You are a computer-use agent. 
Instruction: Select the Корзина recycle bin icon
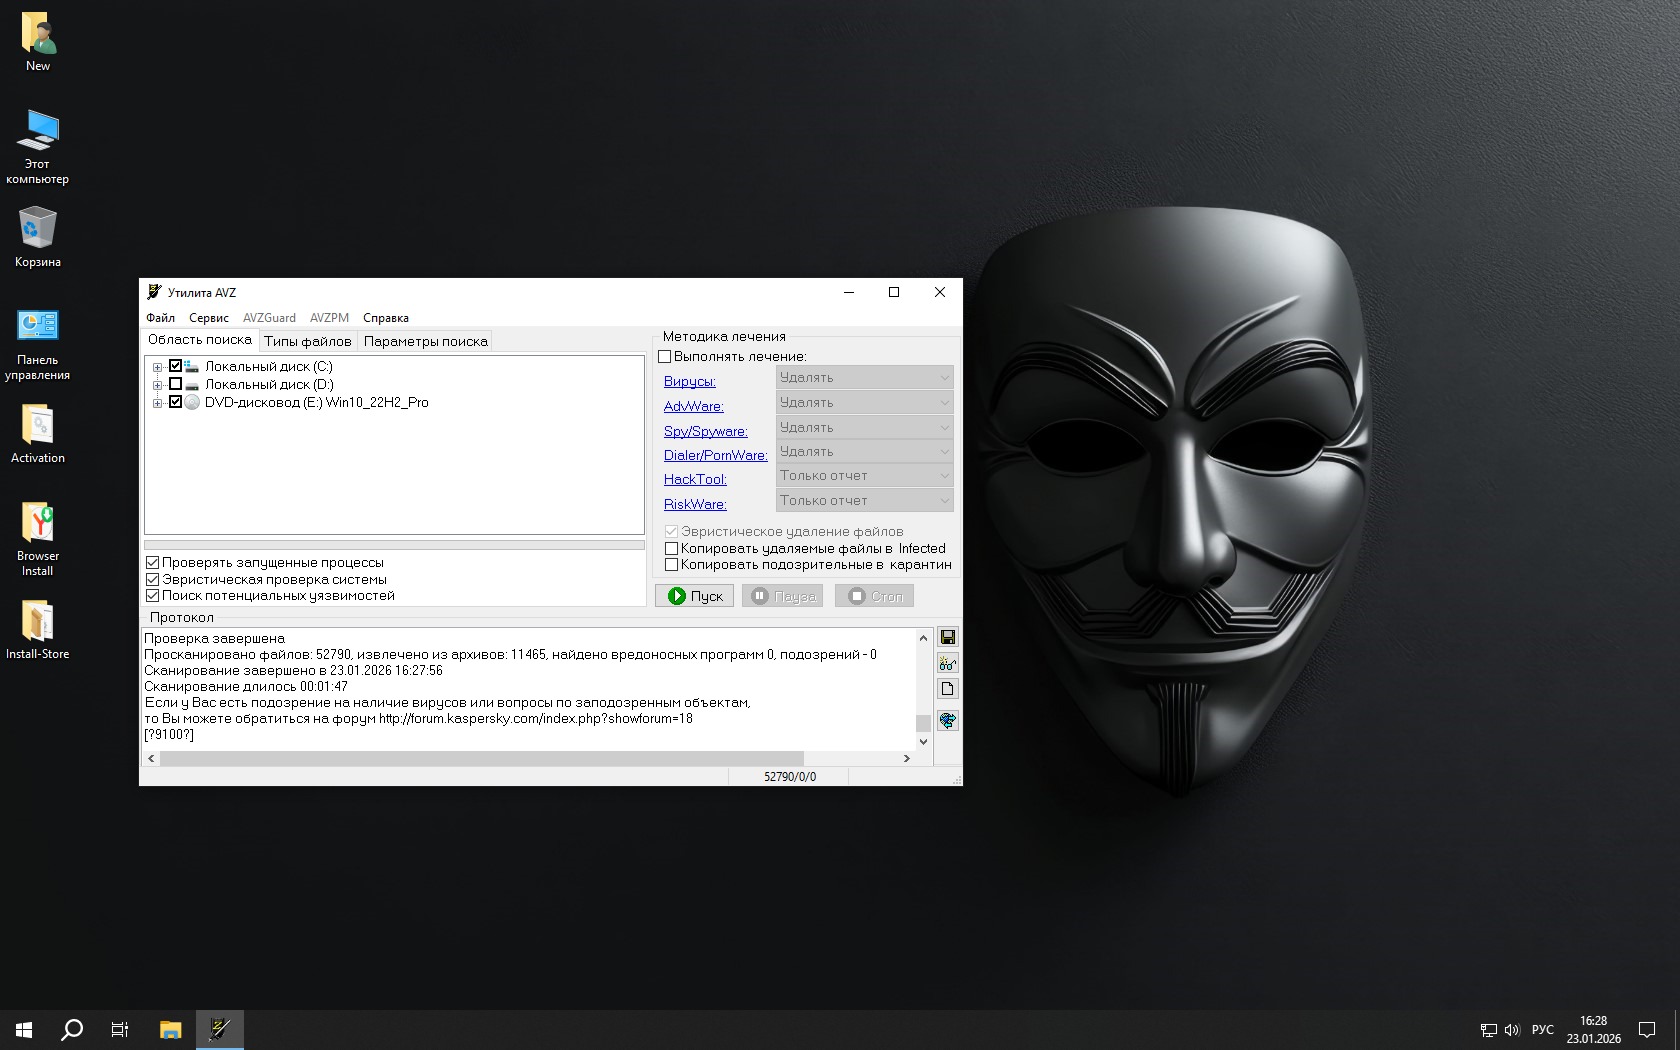tap(38, 237)
